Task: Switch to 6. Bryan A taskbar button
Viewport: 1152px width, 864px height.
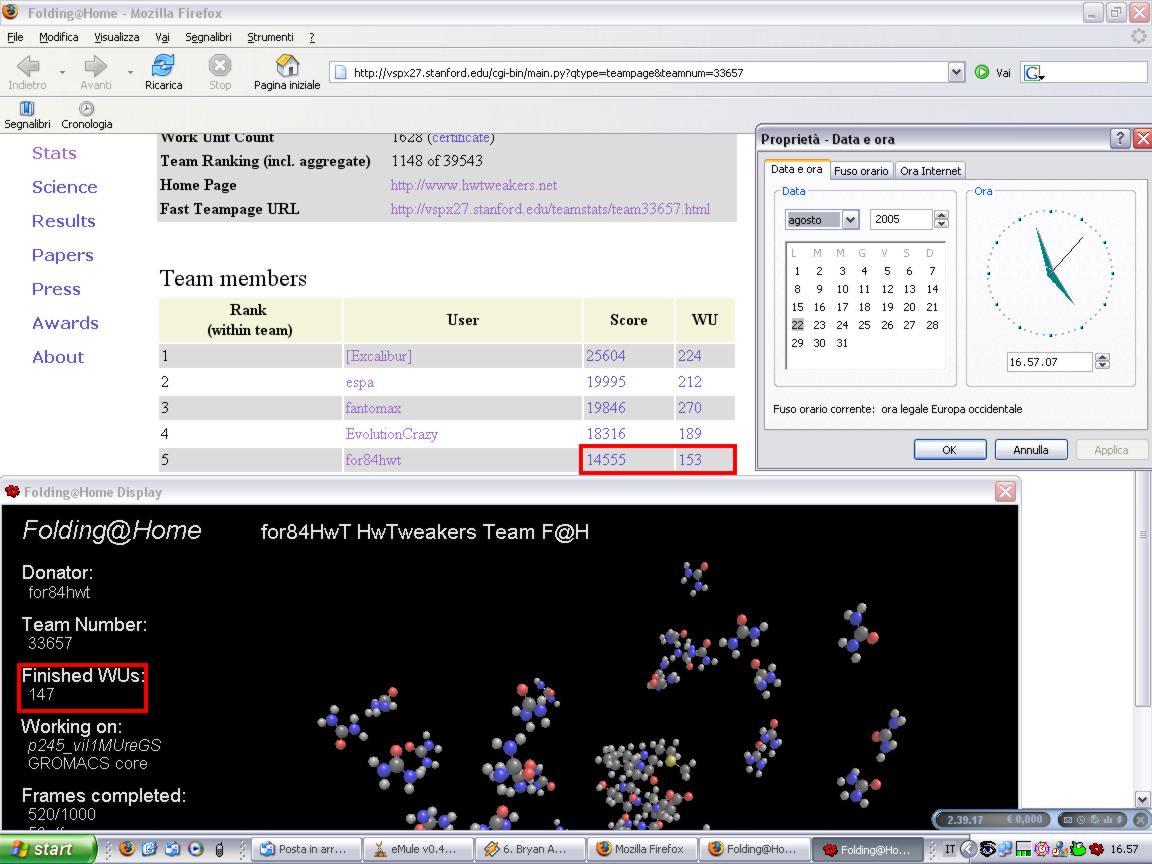Action: (x=530, y=849)
